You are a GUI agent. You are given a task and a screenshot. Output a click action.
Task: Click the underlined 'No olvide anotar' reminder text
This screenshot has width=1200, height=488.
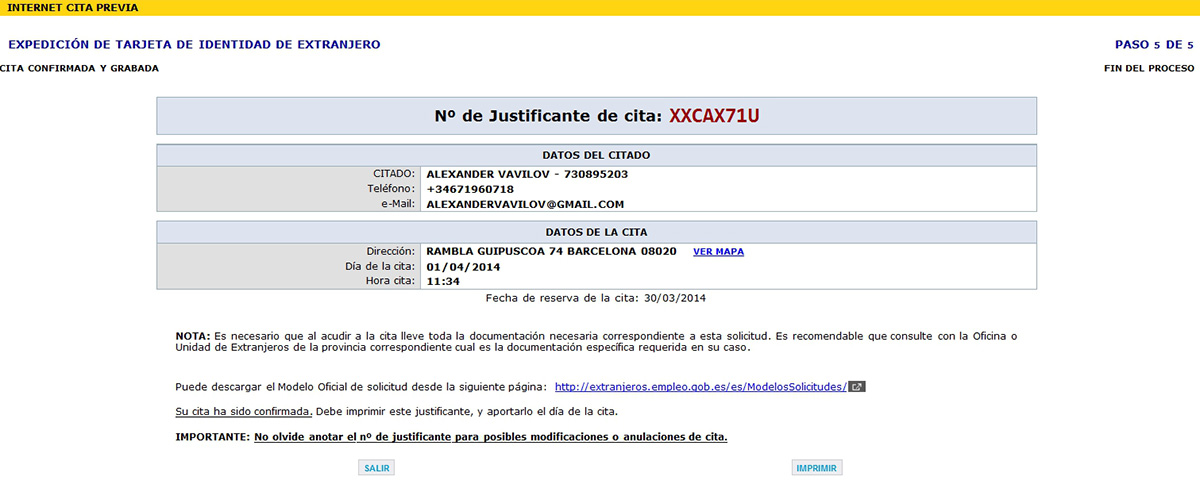[x=490, y=438]
